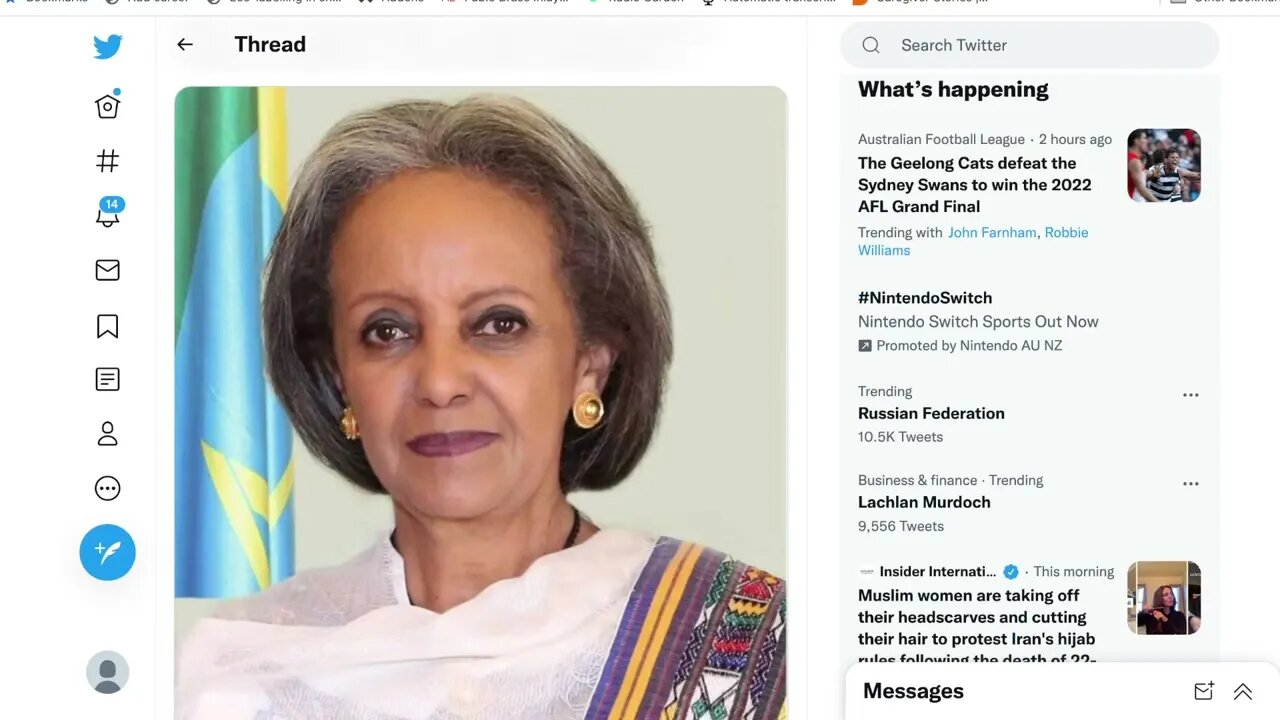Image resolution: width=1280 pixels, height=720 pixels.
Task: Open the John Farnham trending link
Action: pyautogui.click(x=992, y=232)
